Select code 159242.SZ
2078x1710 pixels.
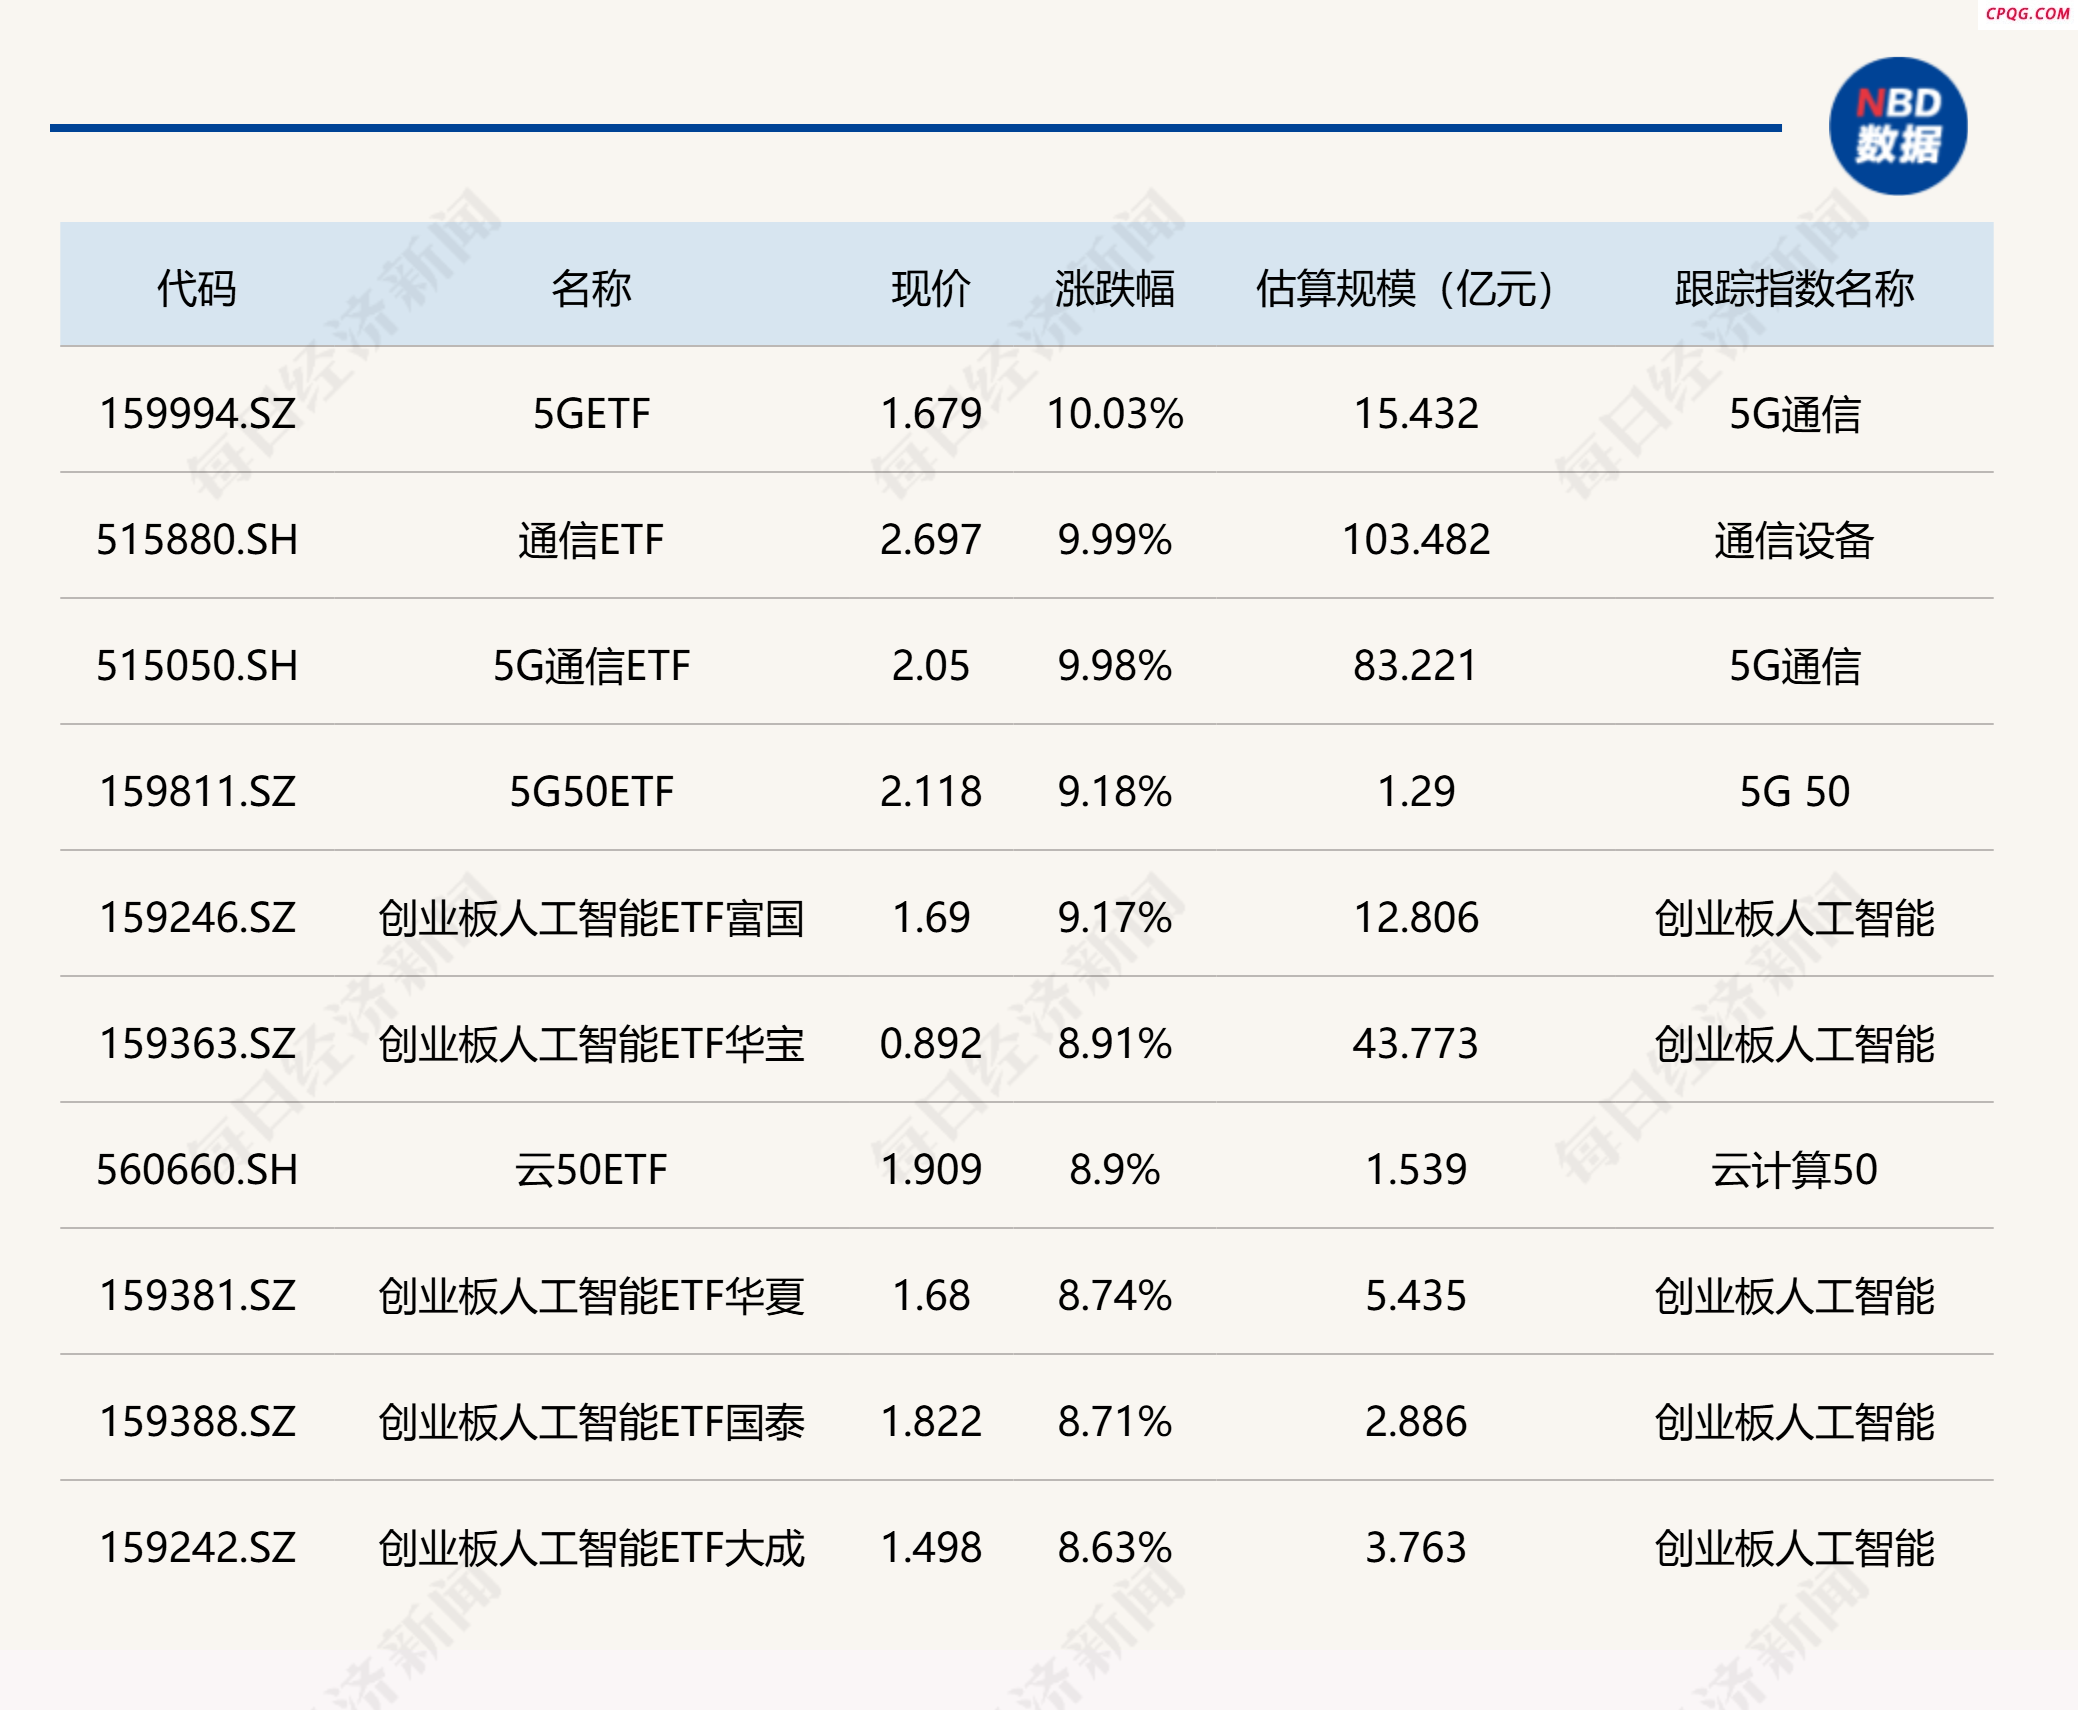(197, 1548)
